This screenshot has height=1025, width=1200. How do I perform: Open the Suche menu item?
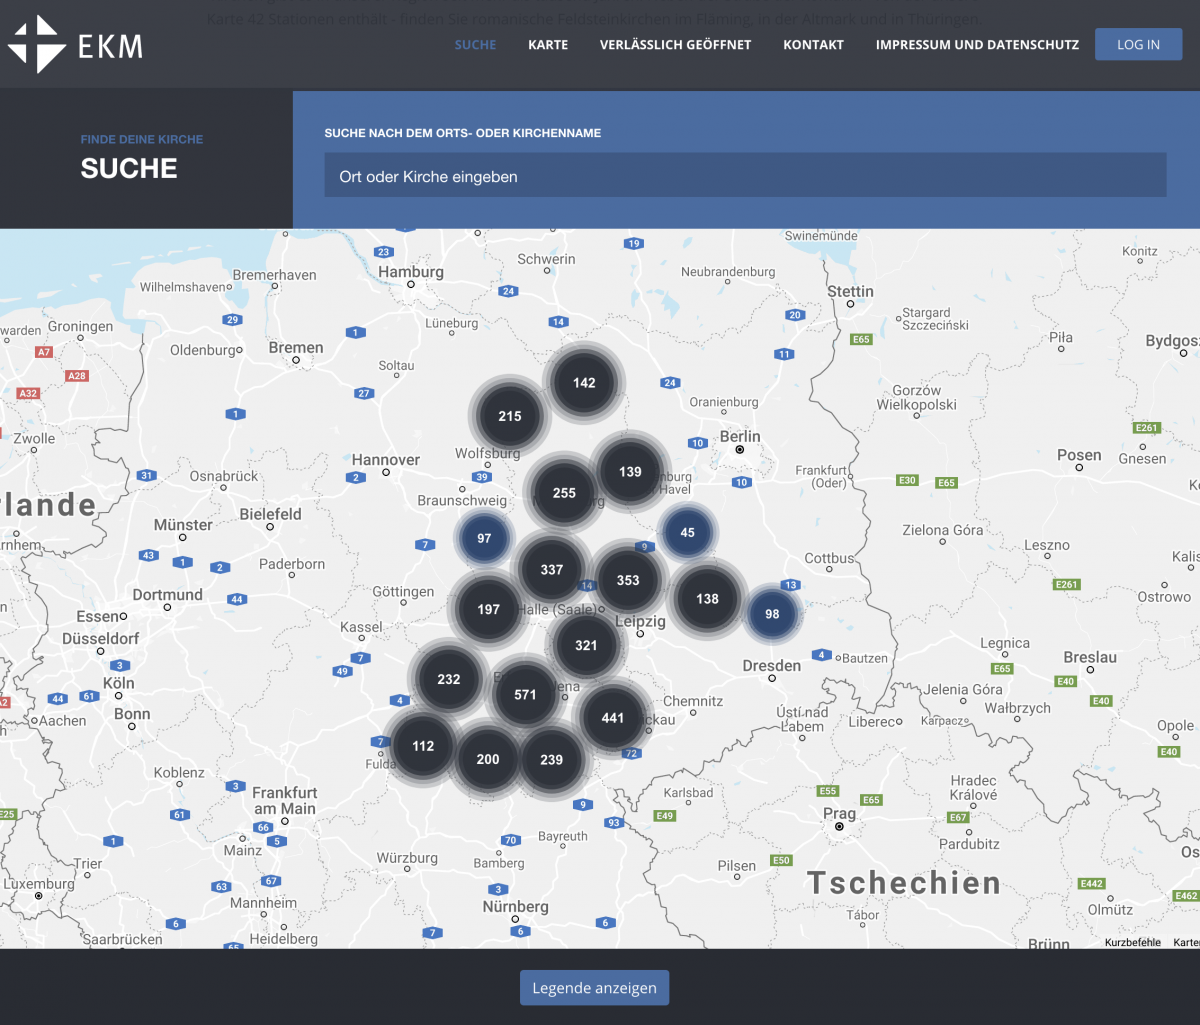(x=475, y=45)
